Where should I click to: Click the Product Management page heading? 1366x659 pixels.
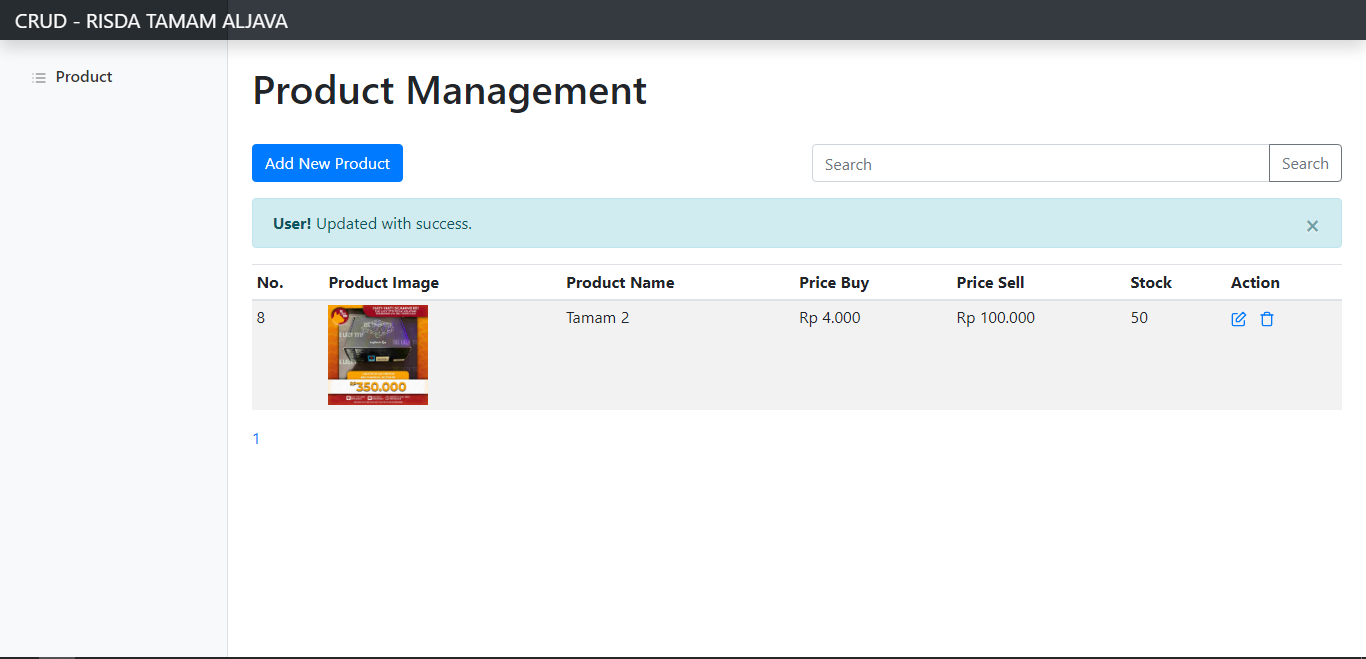(x=449, y=91)
